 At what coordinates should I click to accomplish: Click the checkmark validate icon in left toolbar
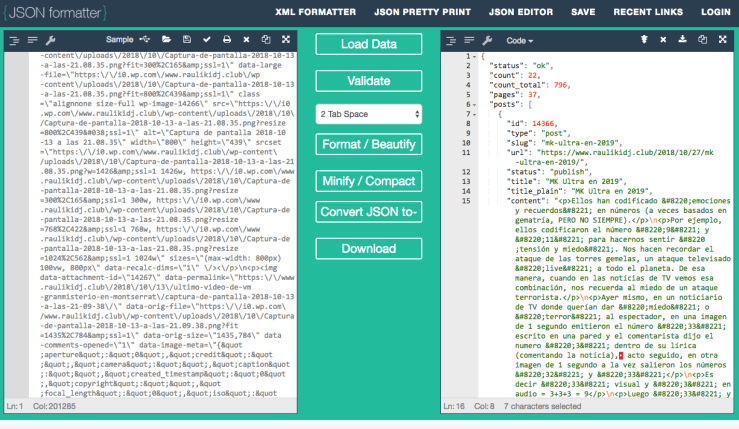(x=208, y=40)
